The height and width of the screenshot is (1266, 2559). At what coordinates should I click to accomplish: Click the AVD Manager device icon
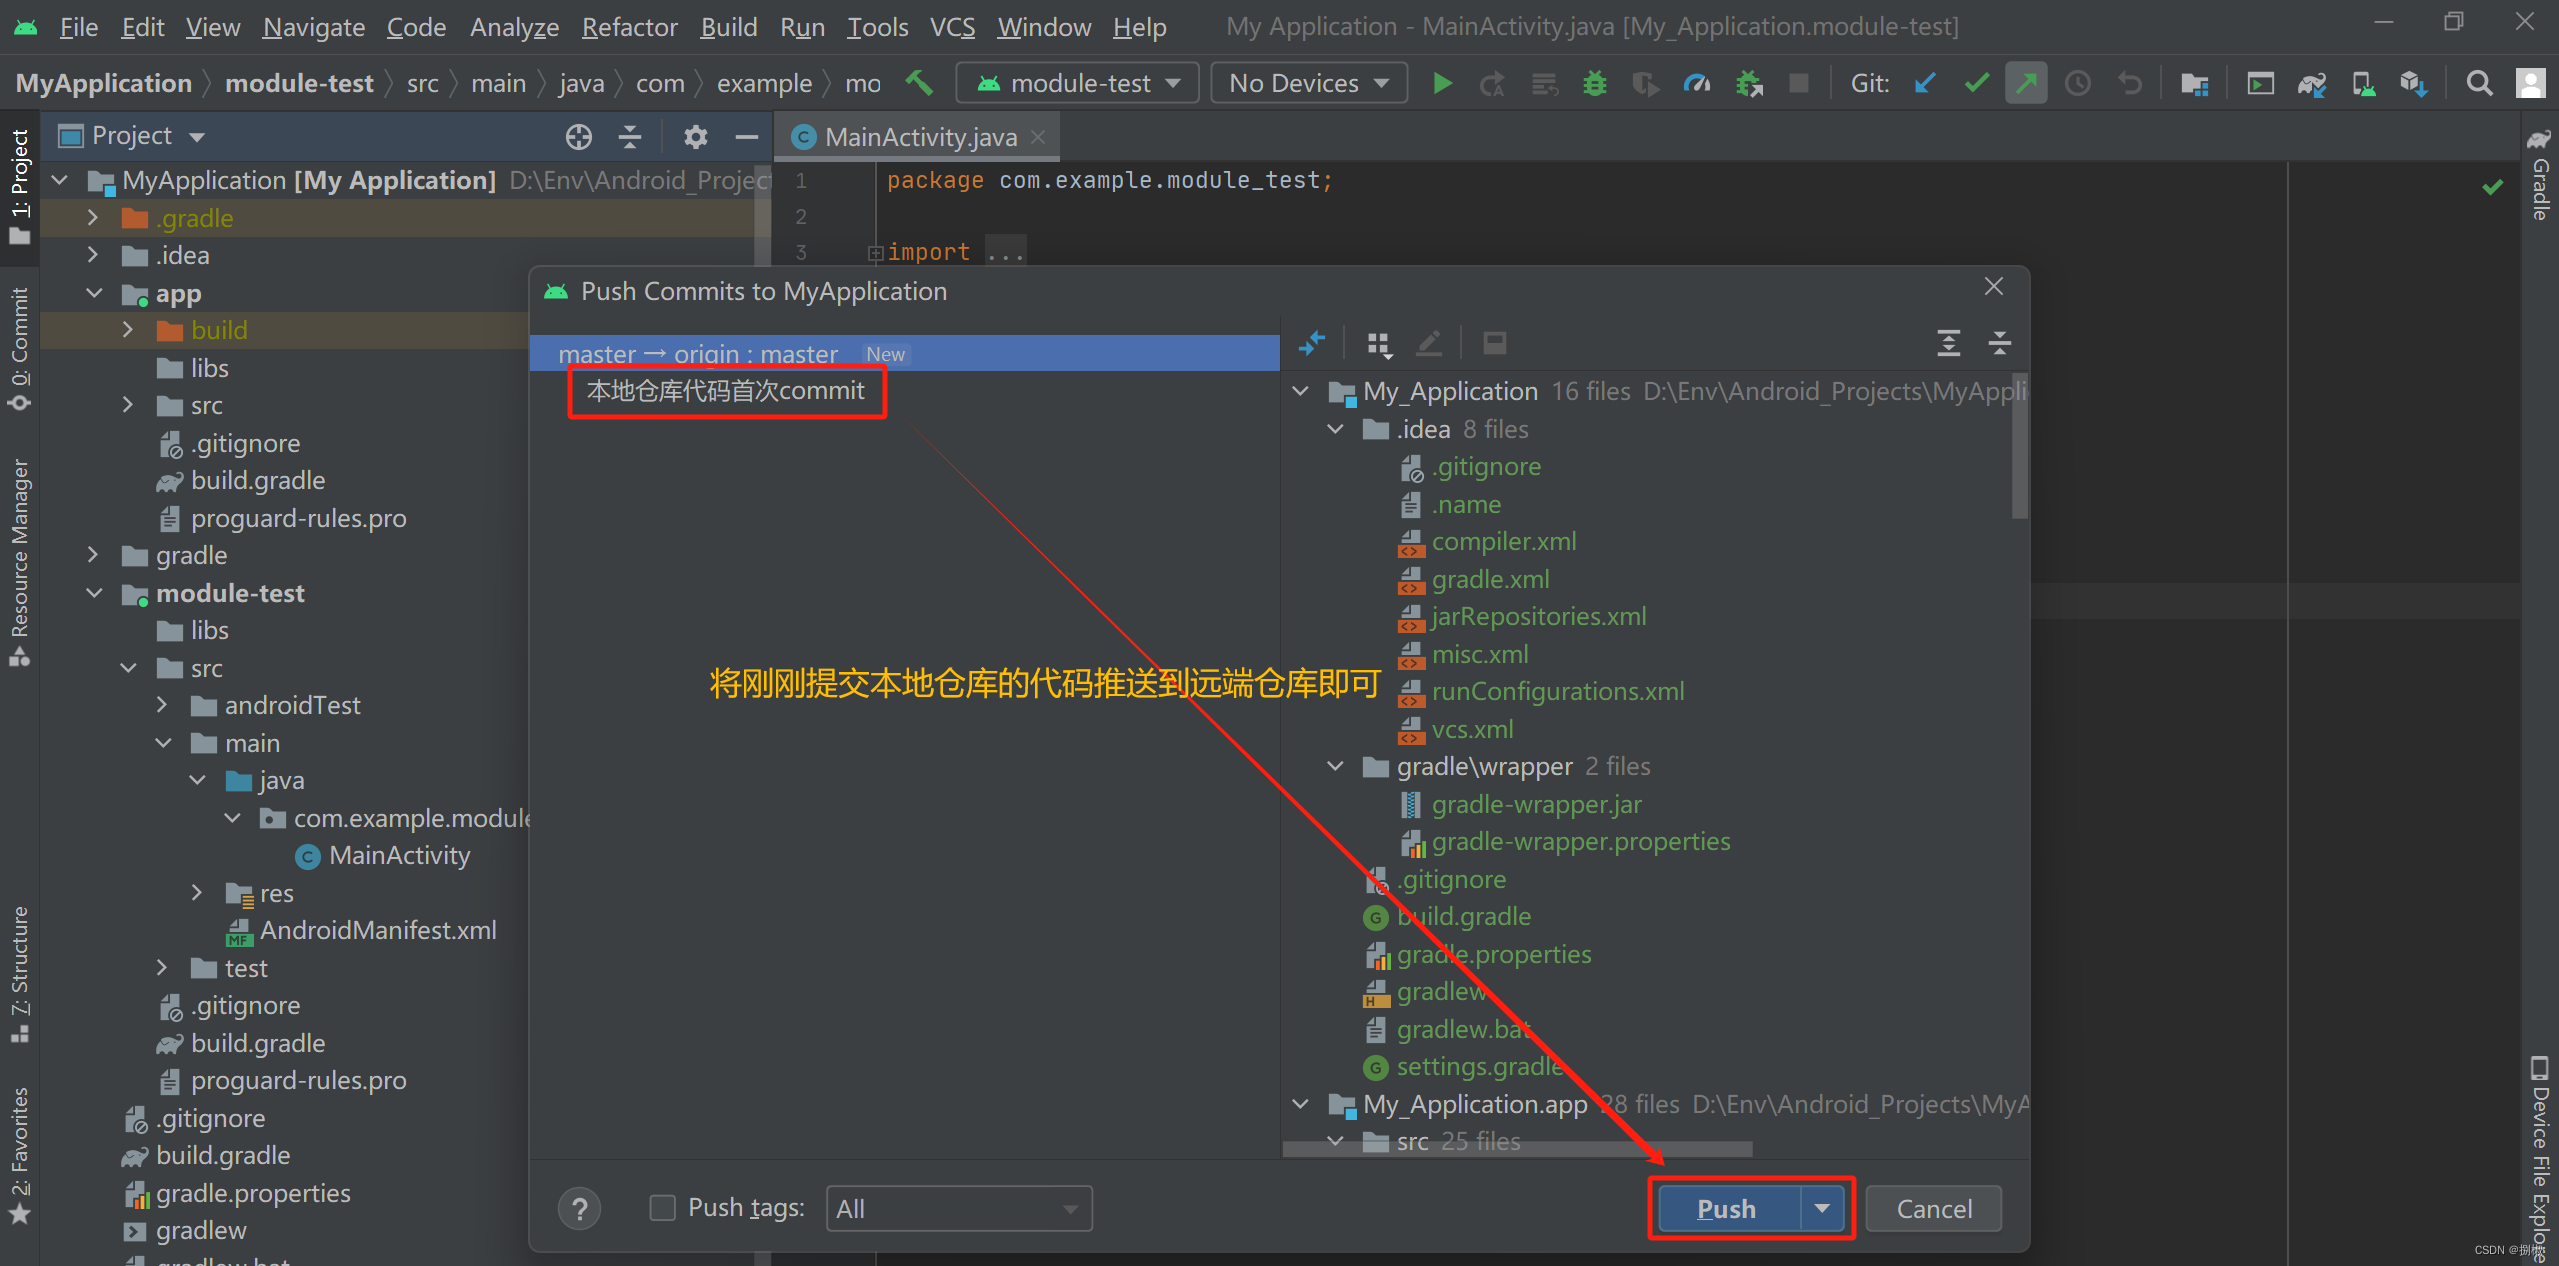coord(2365,83)
